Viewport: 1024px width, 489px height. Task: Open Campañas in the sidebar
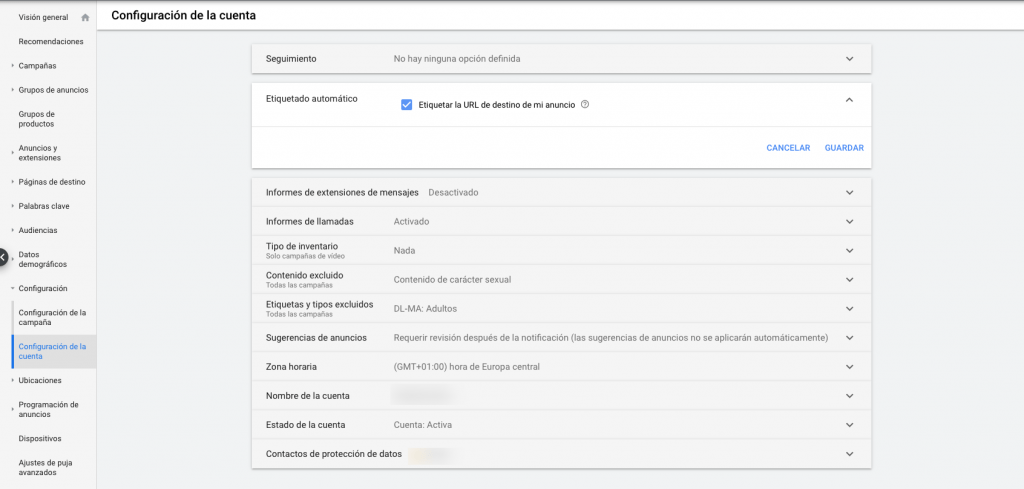(37, 66)
